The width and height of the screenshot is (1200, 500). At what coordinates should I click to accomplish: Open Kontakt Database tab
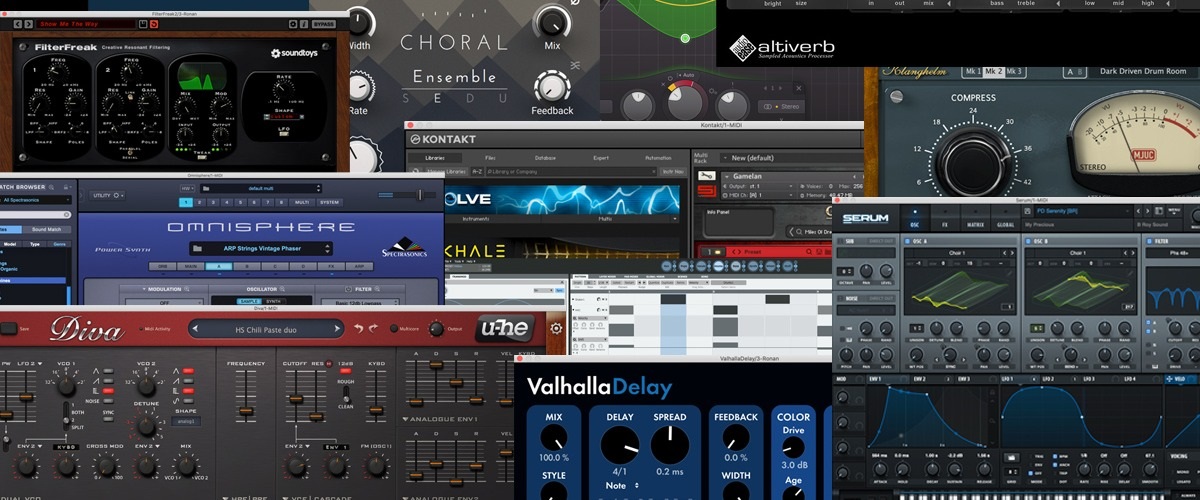click(545, 158)
